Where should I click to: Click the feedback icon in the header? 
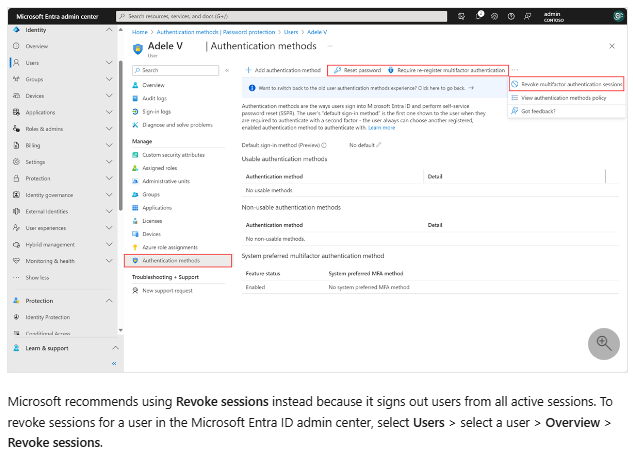click(527, 17)
